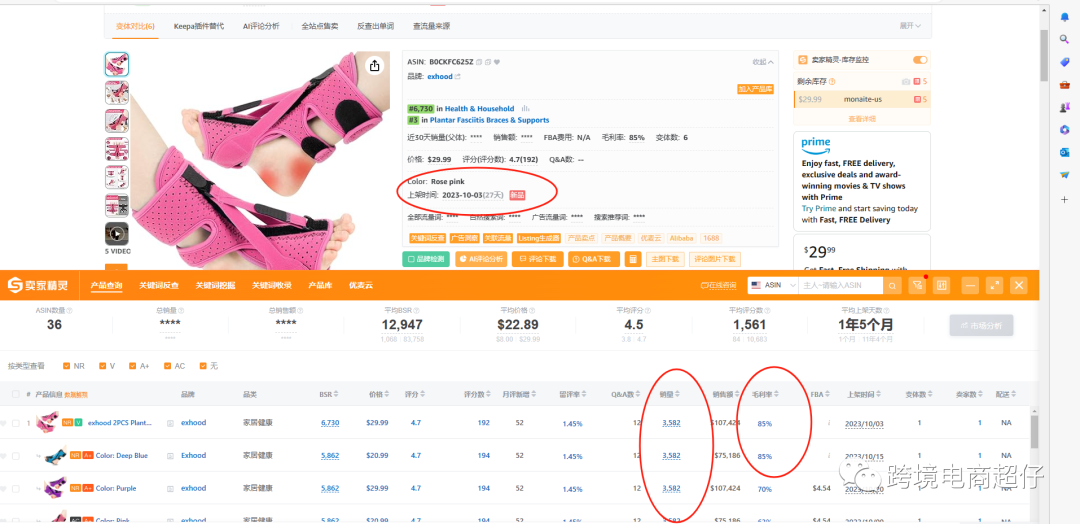Image resolution: width=1080 pixels, height=524 pixels.
Task: Open the 5 VIDEOS thumbnail
Action: click(x=116, y=234)
